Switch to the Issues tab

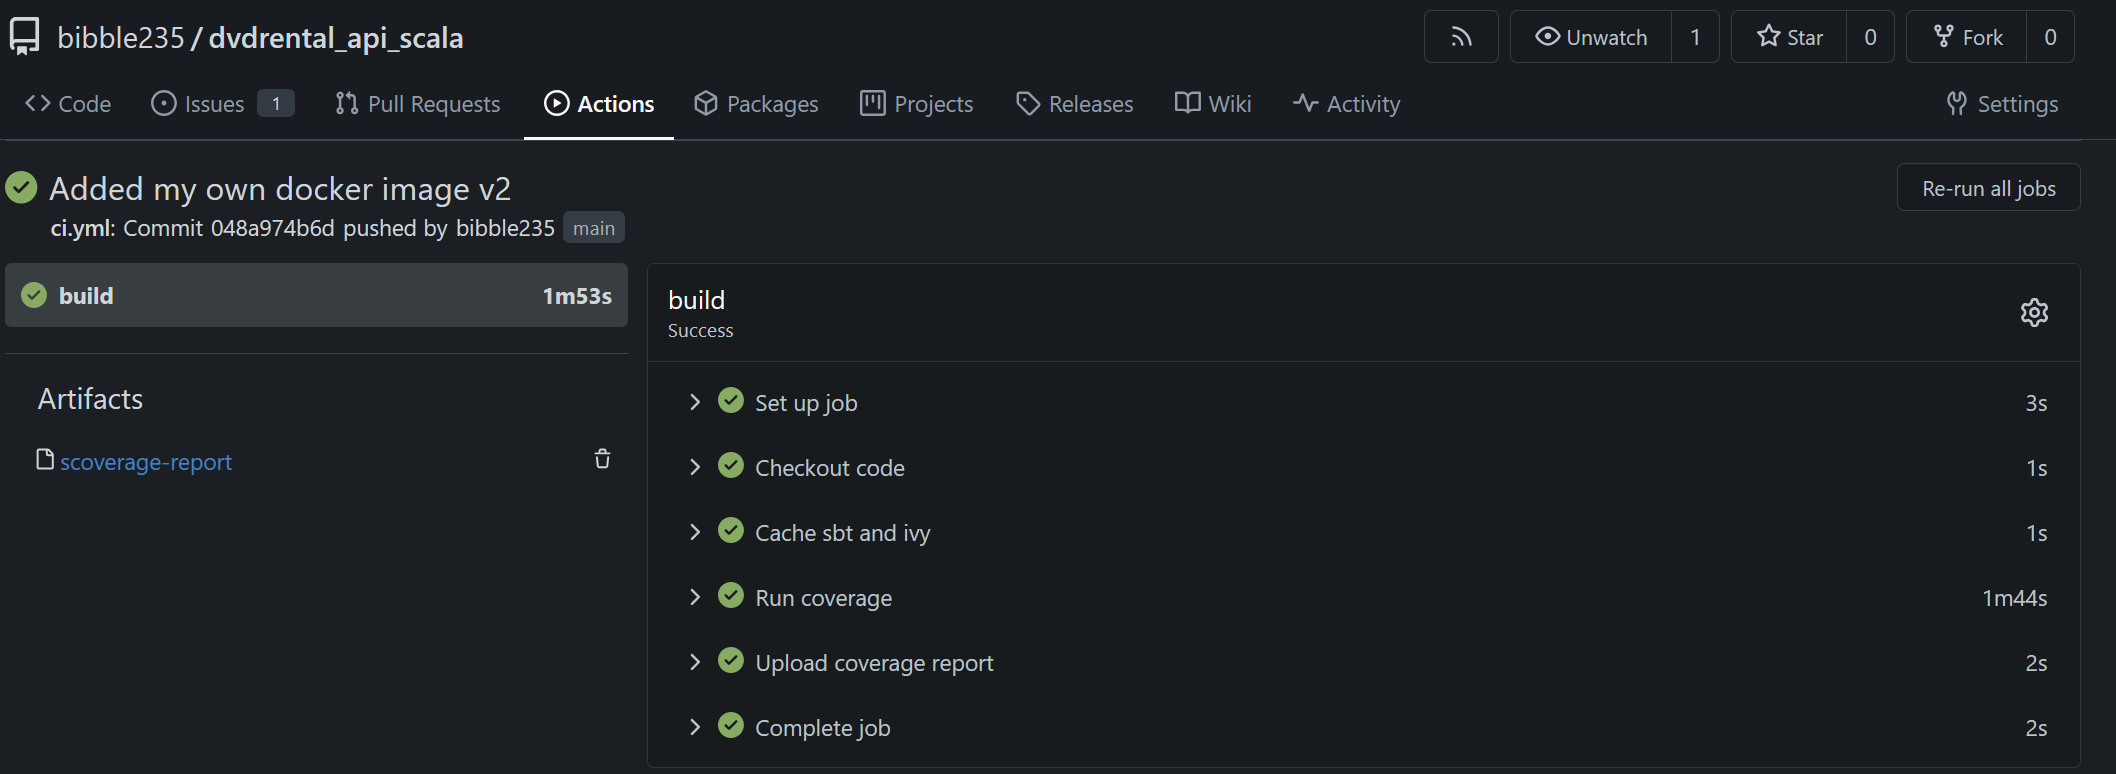point(213,104)
